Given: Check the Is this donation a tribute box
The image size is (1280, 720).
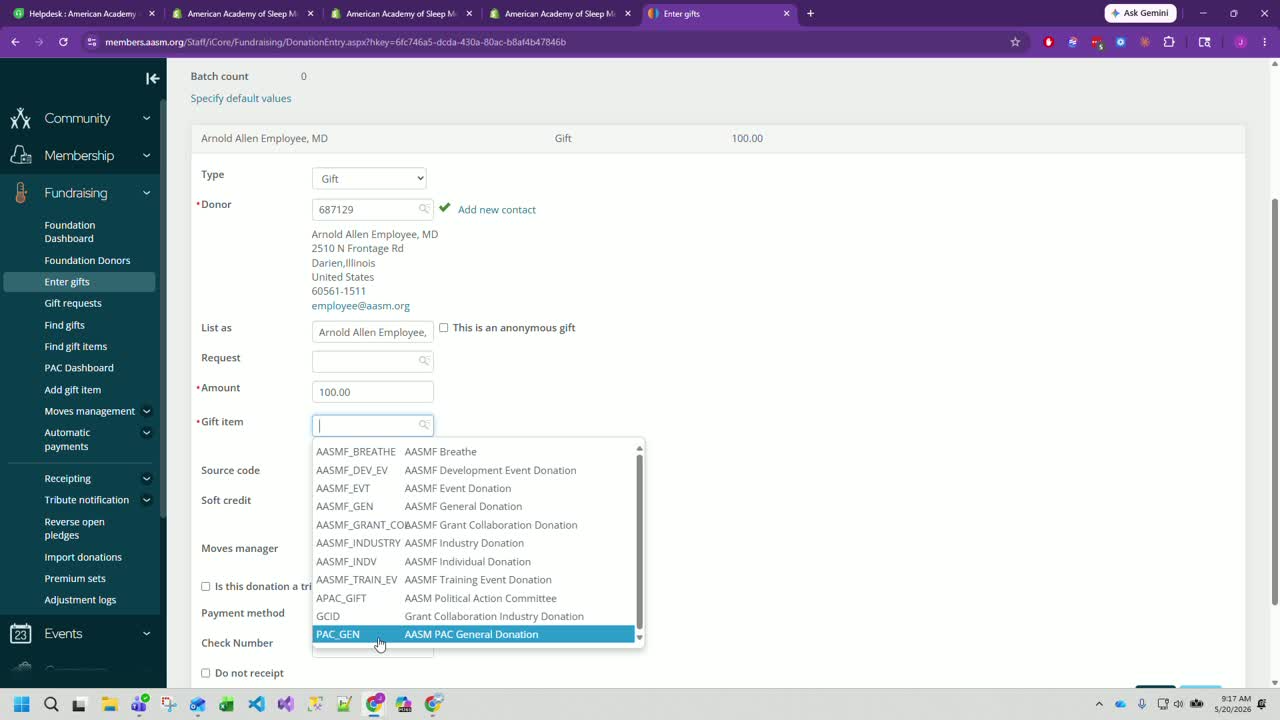Looking at the screenshot, I should pos(206,587).
